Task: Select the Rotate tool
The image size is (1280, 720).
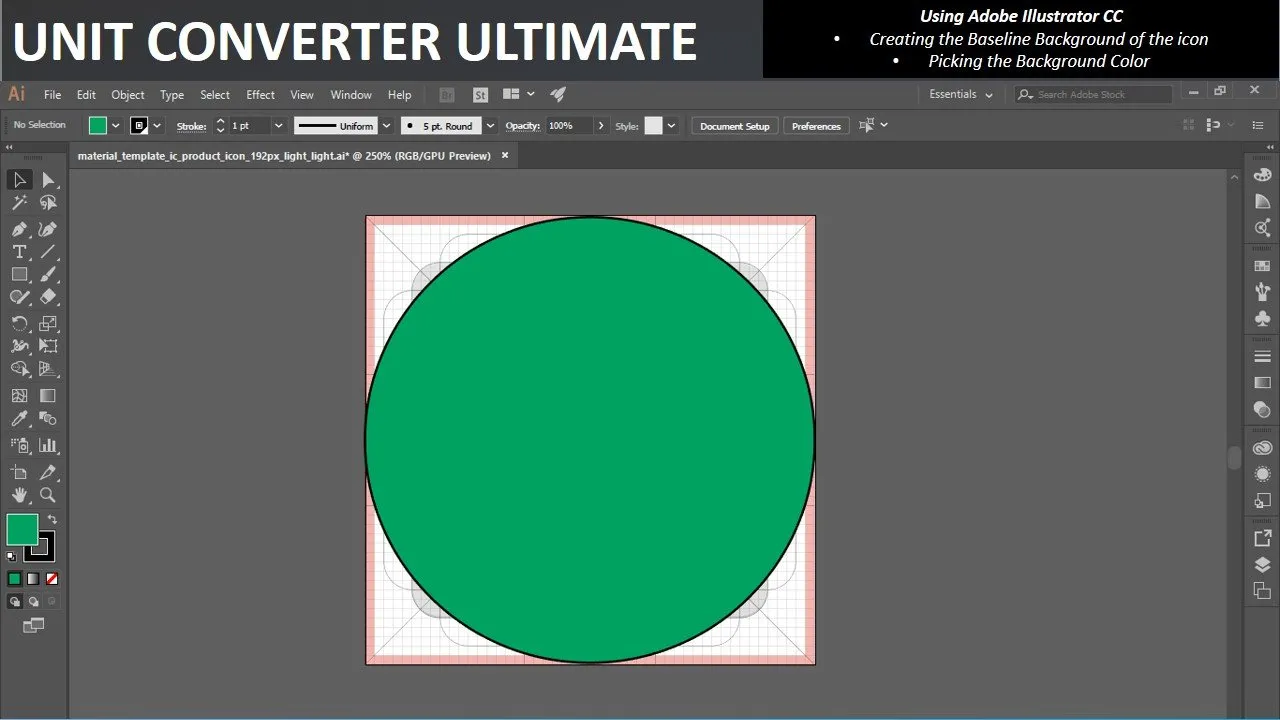Action: 19,323
